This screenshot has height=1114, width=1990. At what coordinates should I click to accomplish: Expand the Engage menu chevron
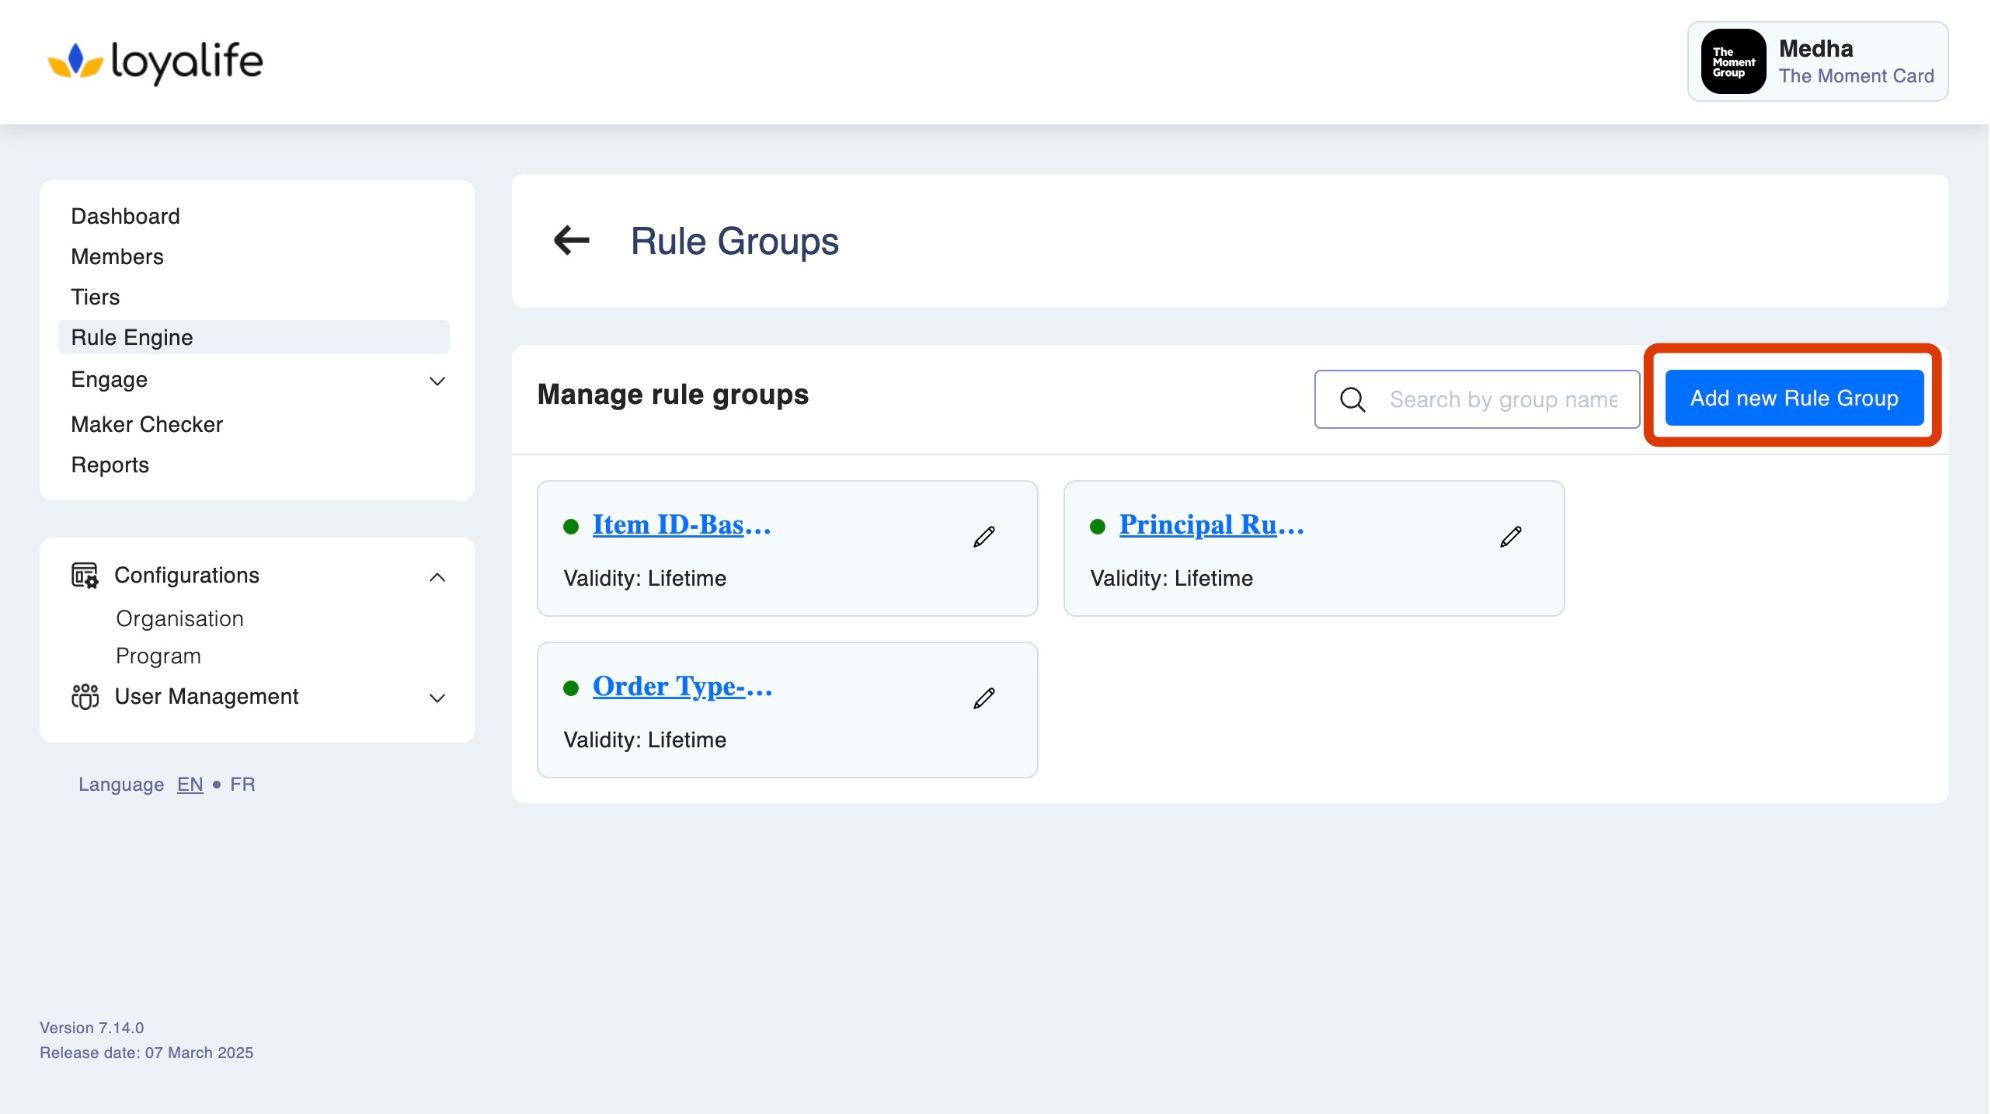coord(437,381)
